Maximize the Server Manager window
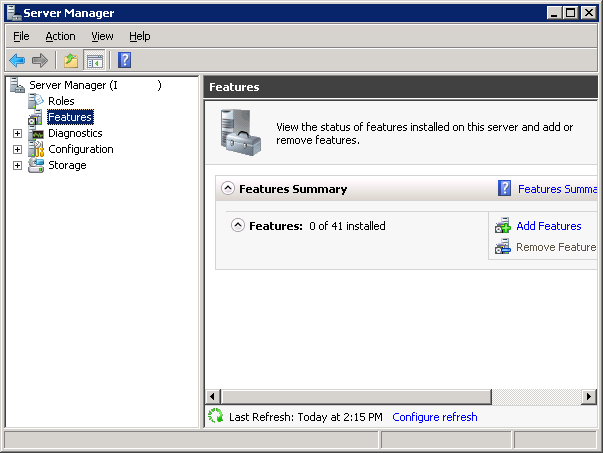 [571, 13]
